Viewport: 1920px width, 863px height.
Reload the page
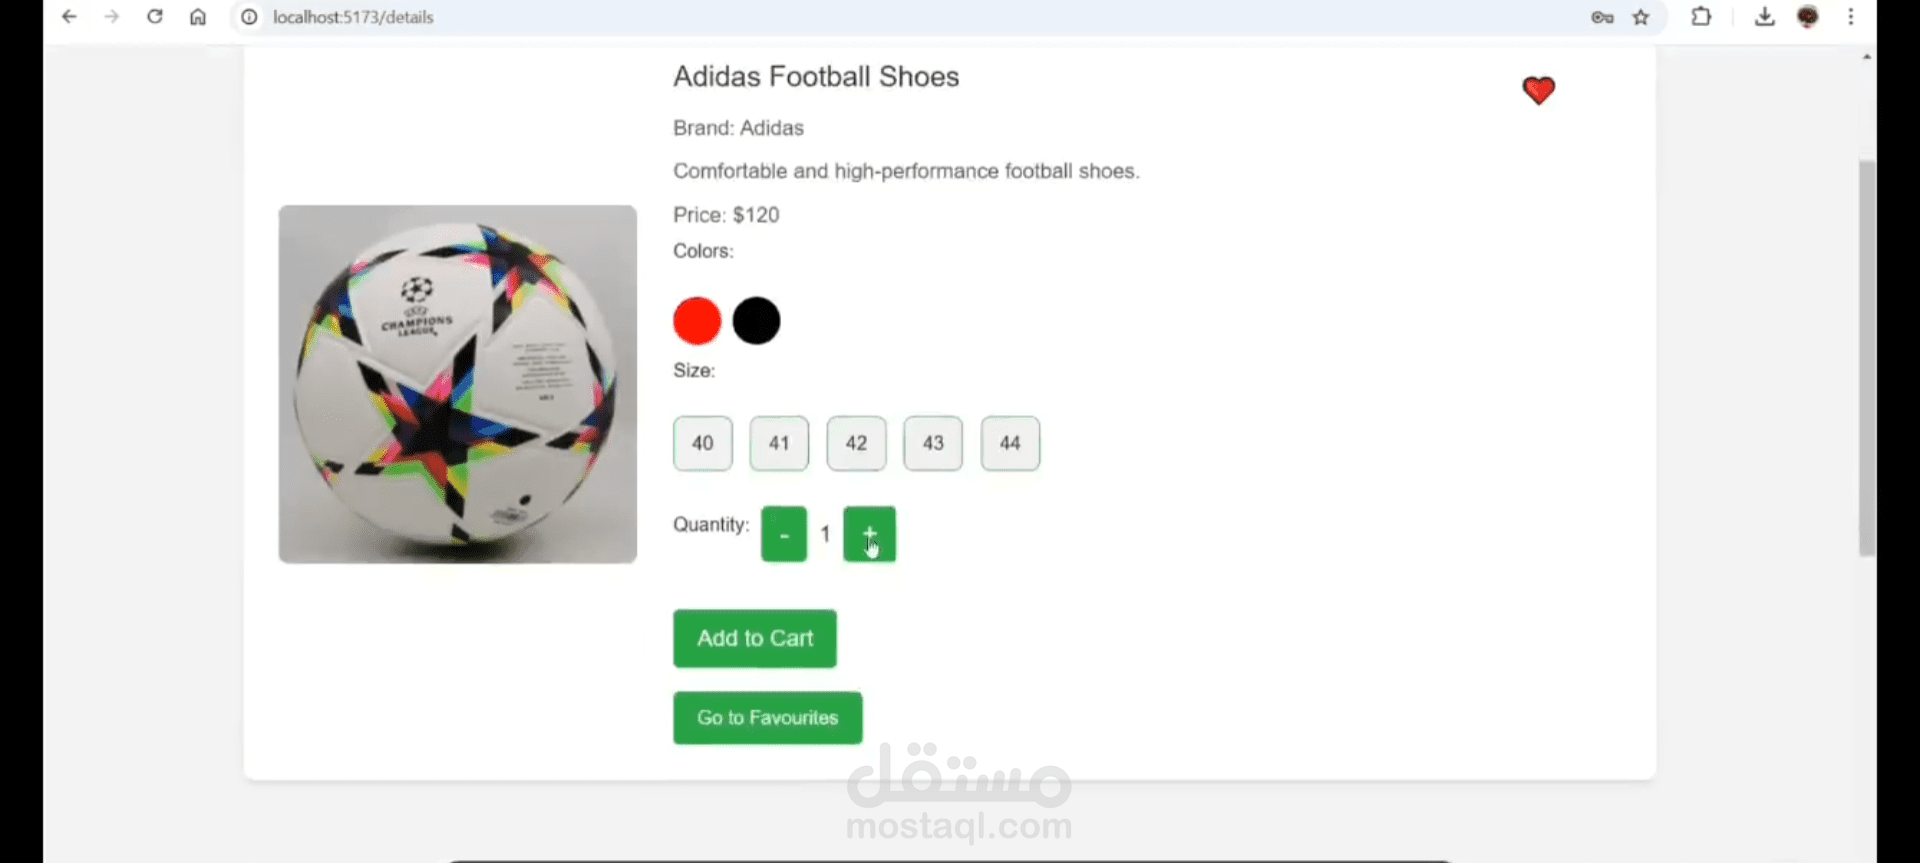tap(155, 17)
